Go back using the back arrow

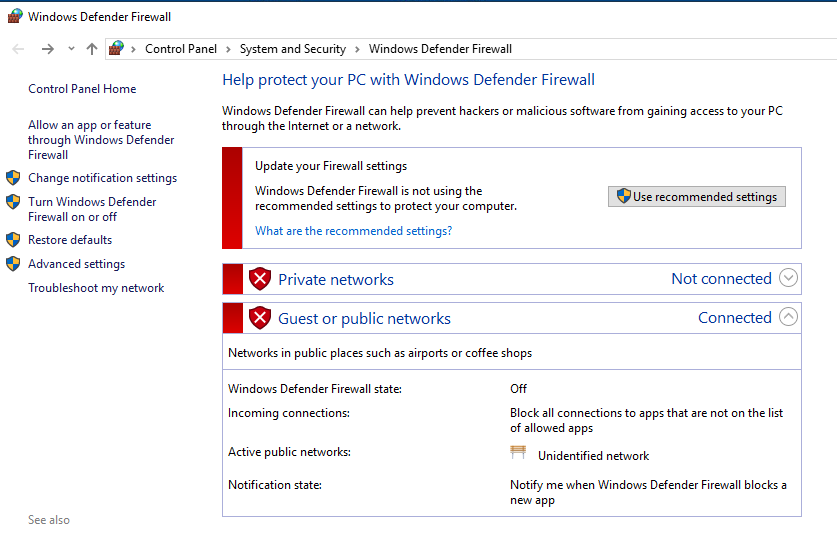(18, 49)
